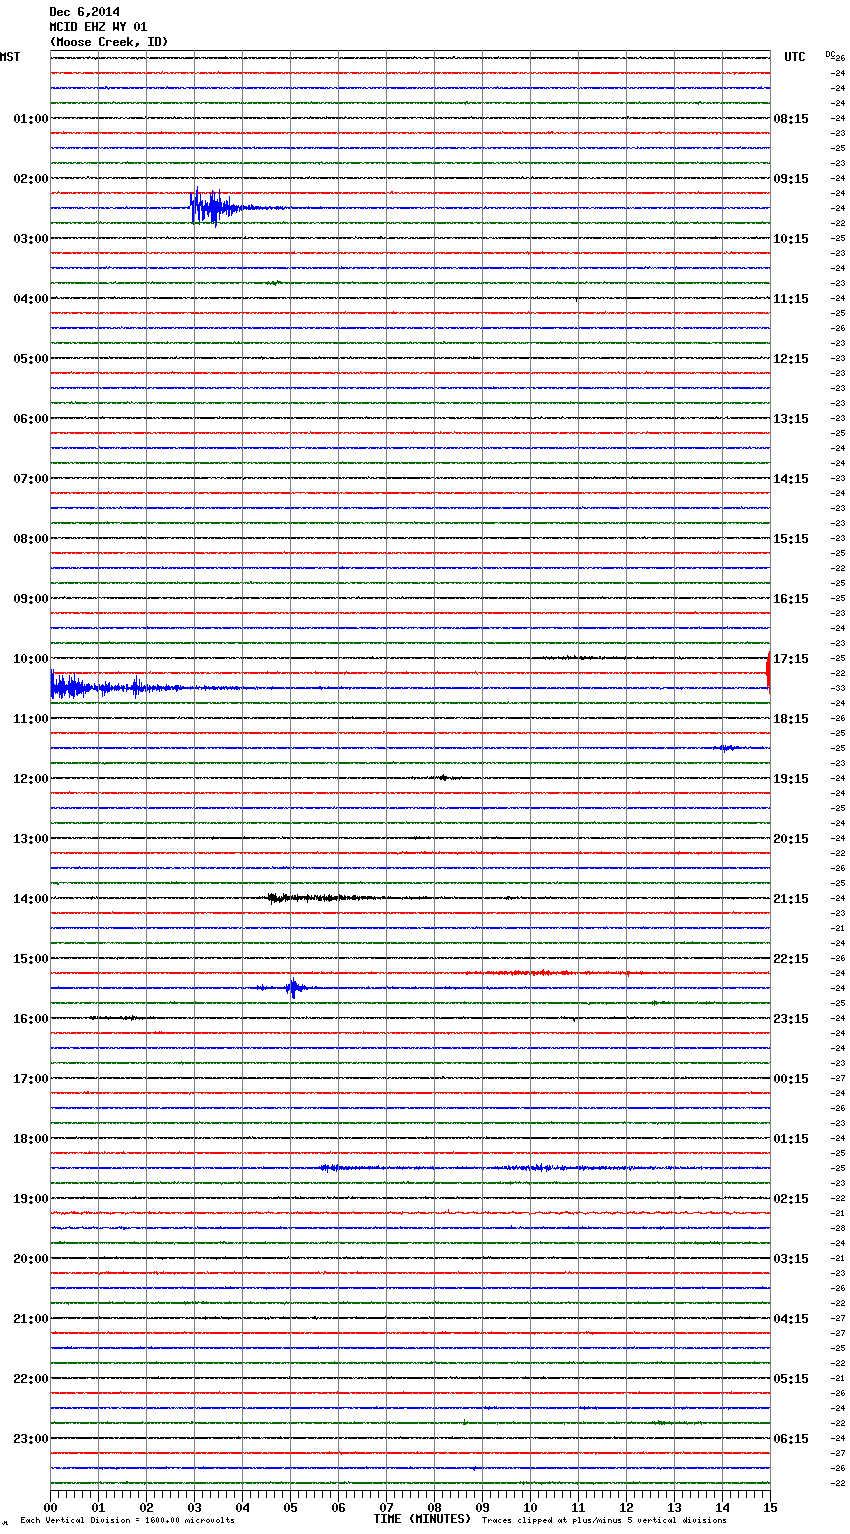The width and height of the screenshot is (850, 1534).
Task: Click the 'UTC' timezone heading
Action: pos(795,57)
